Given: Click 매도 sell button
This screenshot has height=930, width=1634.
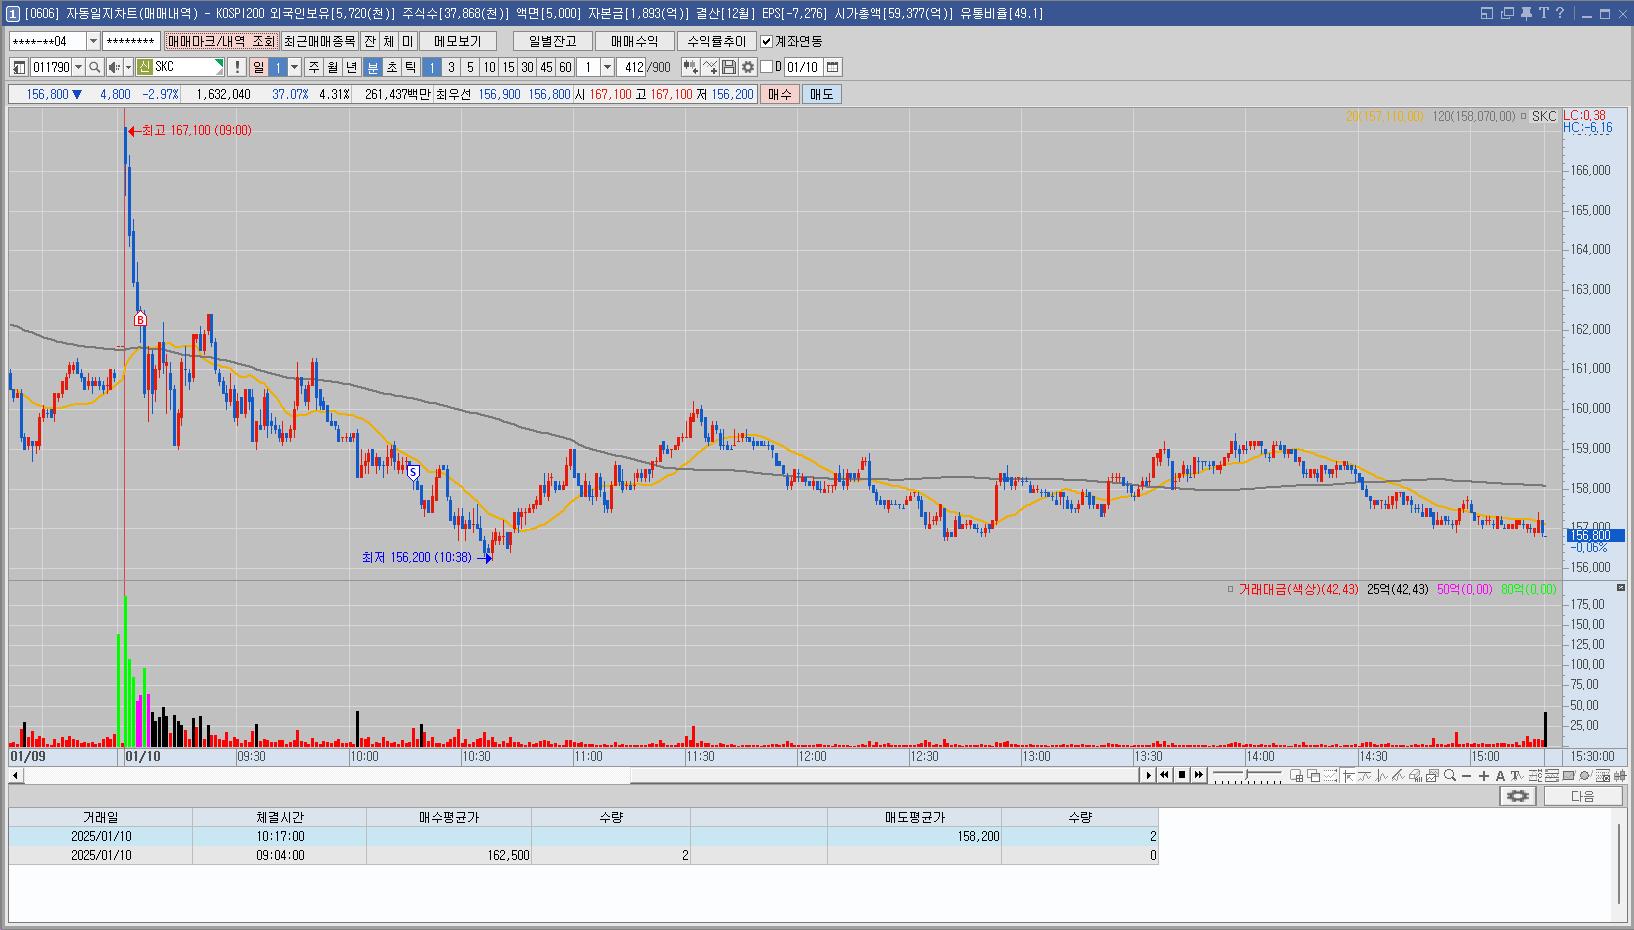Looking at the screenshot, I should point(821,94).
